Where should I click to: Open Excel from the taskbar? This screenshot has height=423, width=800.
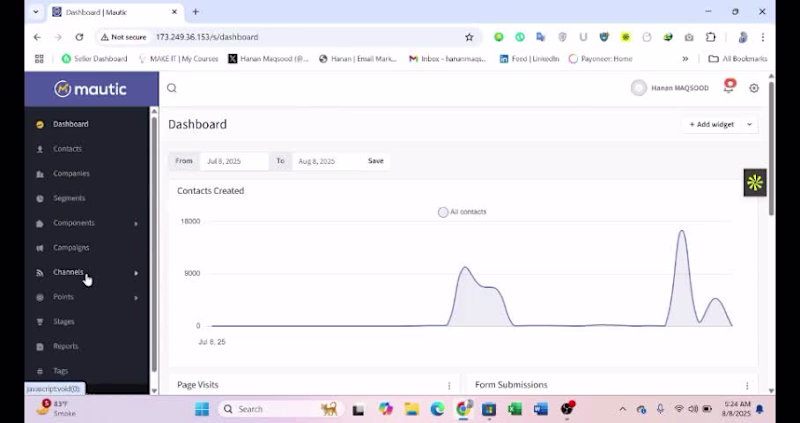(x=514, y=409)
